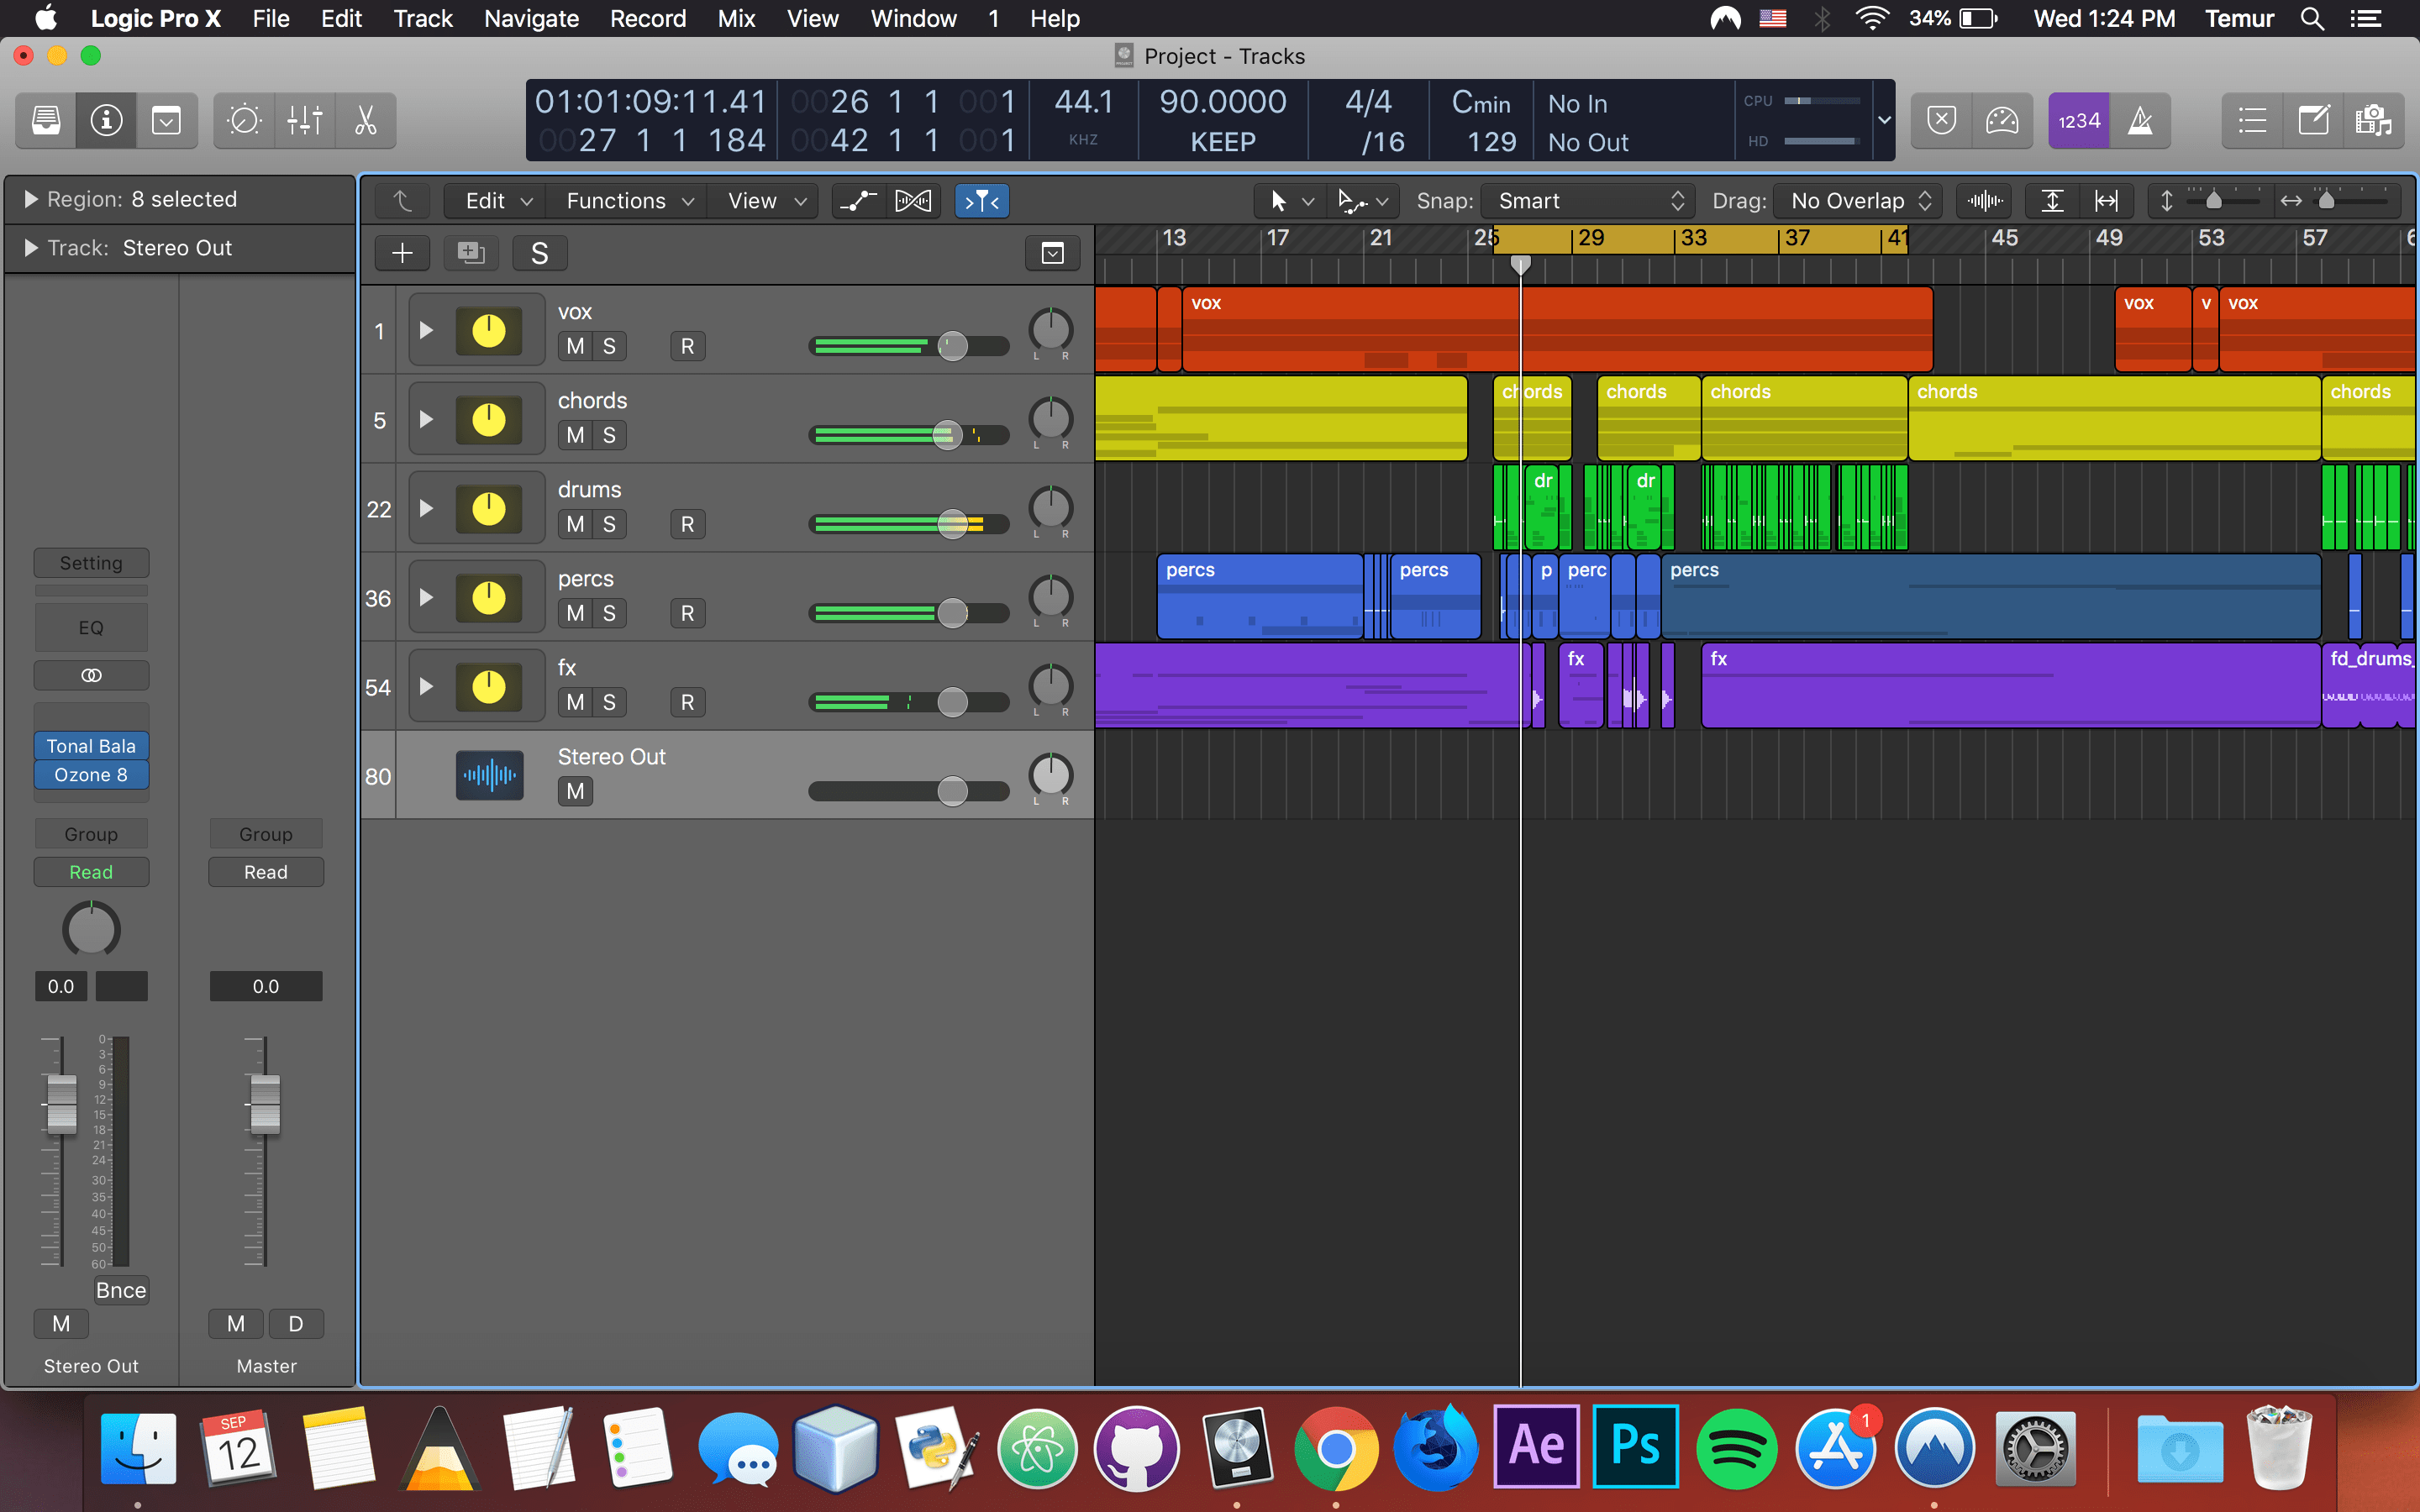Expand the Region inspector disclosure triangle

29,198
